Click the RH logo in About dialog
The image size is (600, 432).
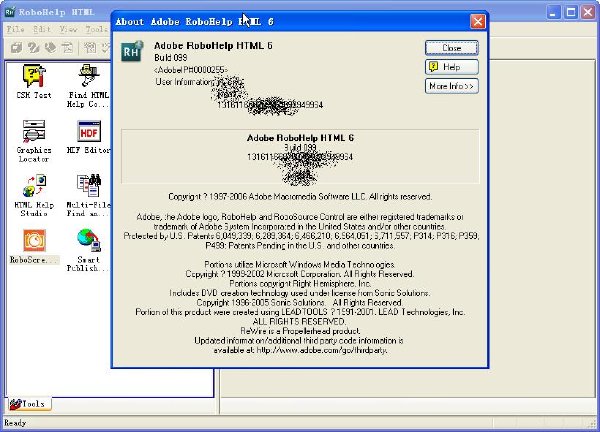(x=132, y=51)
